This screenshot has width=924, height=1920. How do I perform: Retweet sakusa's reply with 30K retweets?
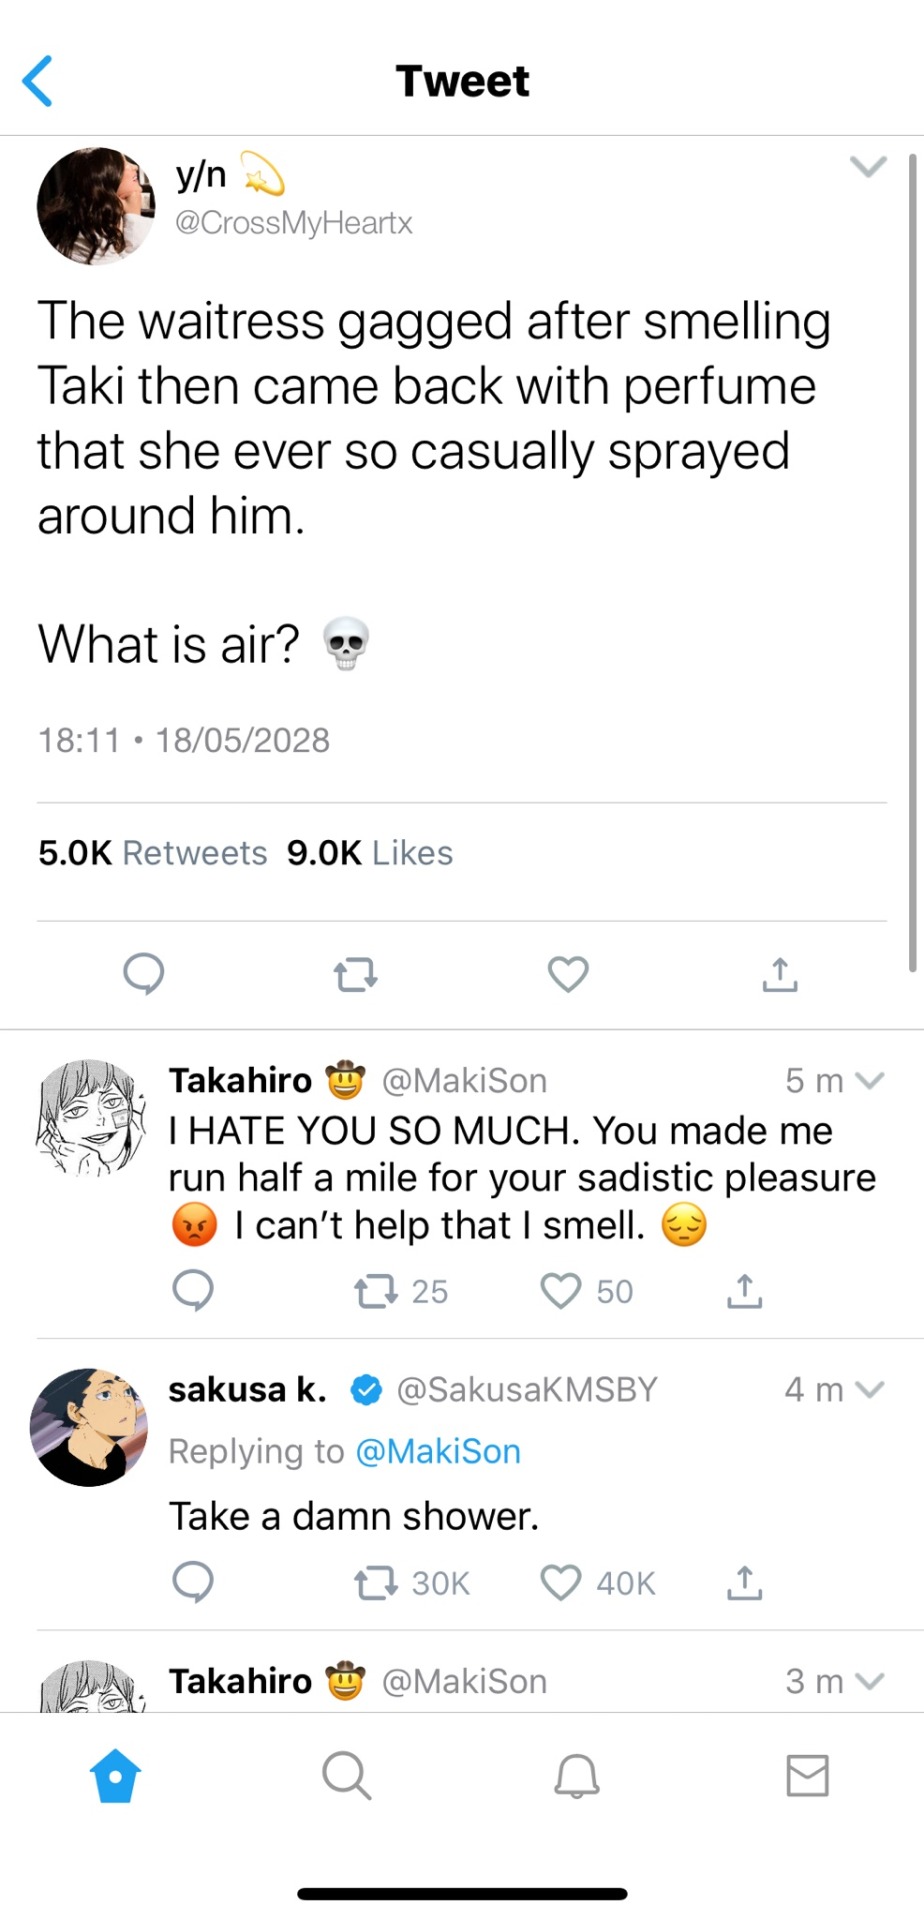click(374, 1582)
